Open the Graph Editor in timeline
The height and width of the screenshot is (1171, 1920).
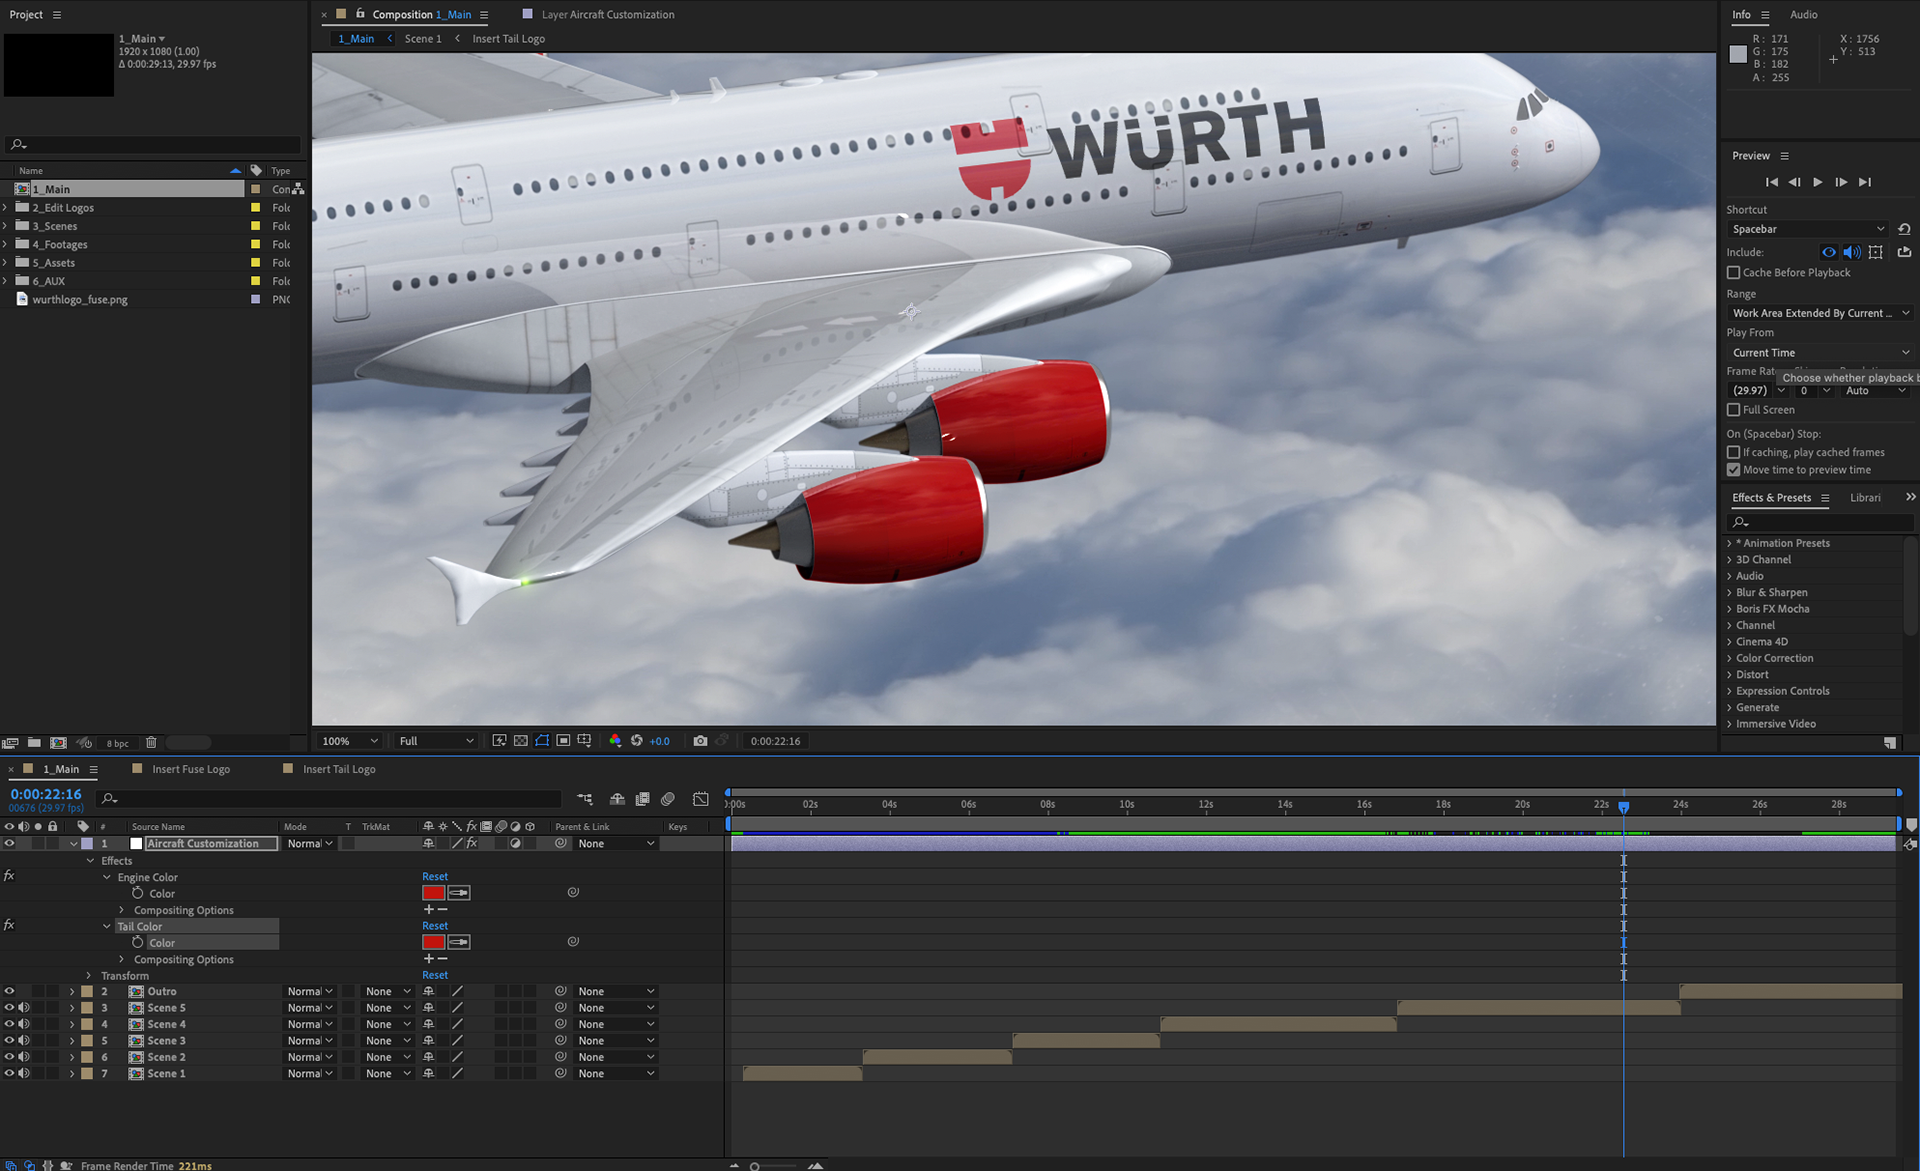pyautogui.click(x=701, y=799)
